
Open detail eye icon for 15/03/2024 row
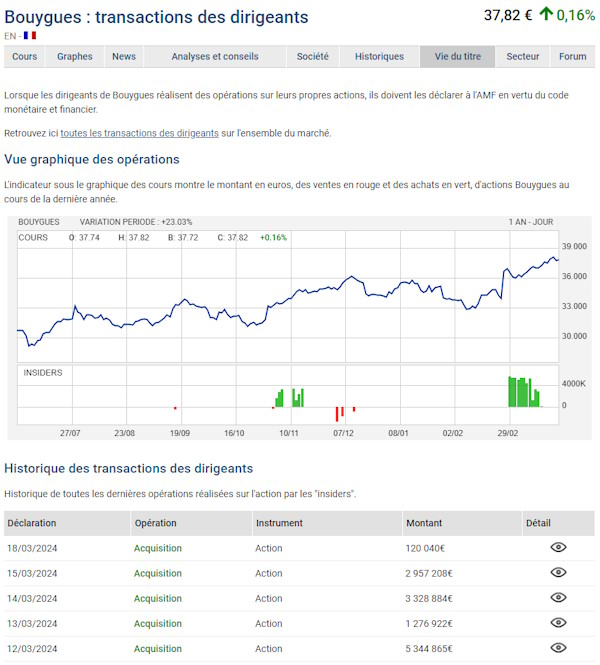pyautogui.click(x=558, y=572)
